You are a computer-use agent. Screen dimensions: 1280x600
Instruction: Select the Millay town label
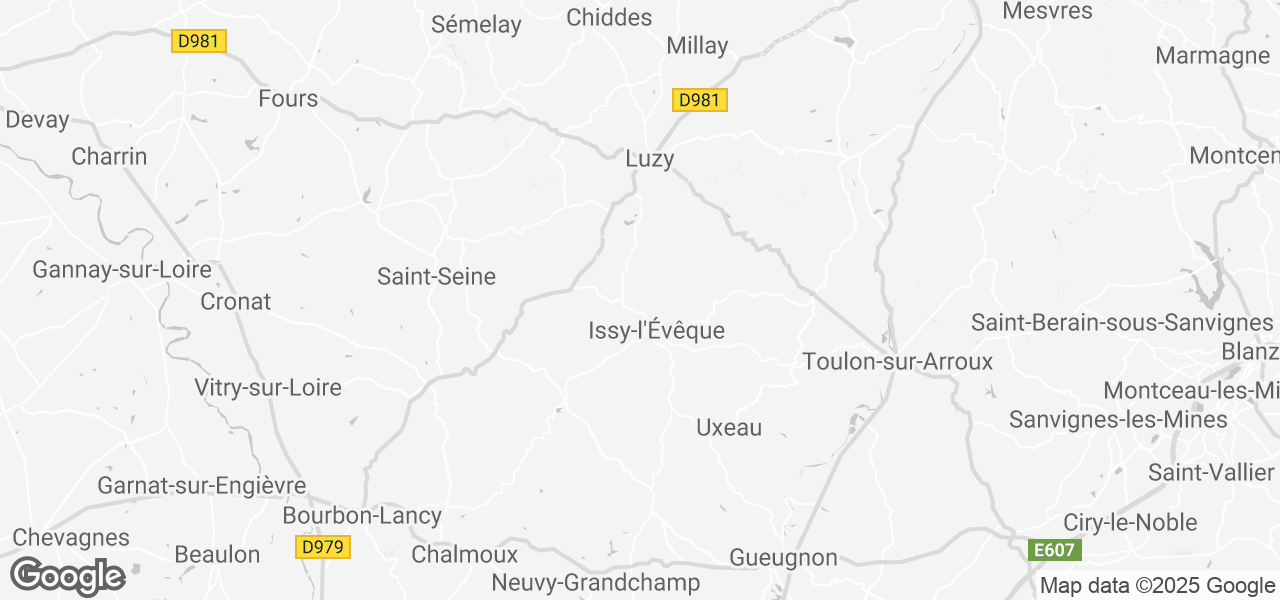point(697,46)
